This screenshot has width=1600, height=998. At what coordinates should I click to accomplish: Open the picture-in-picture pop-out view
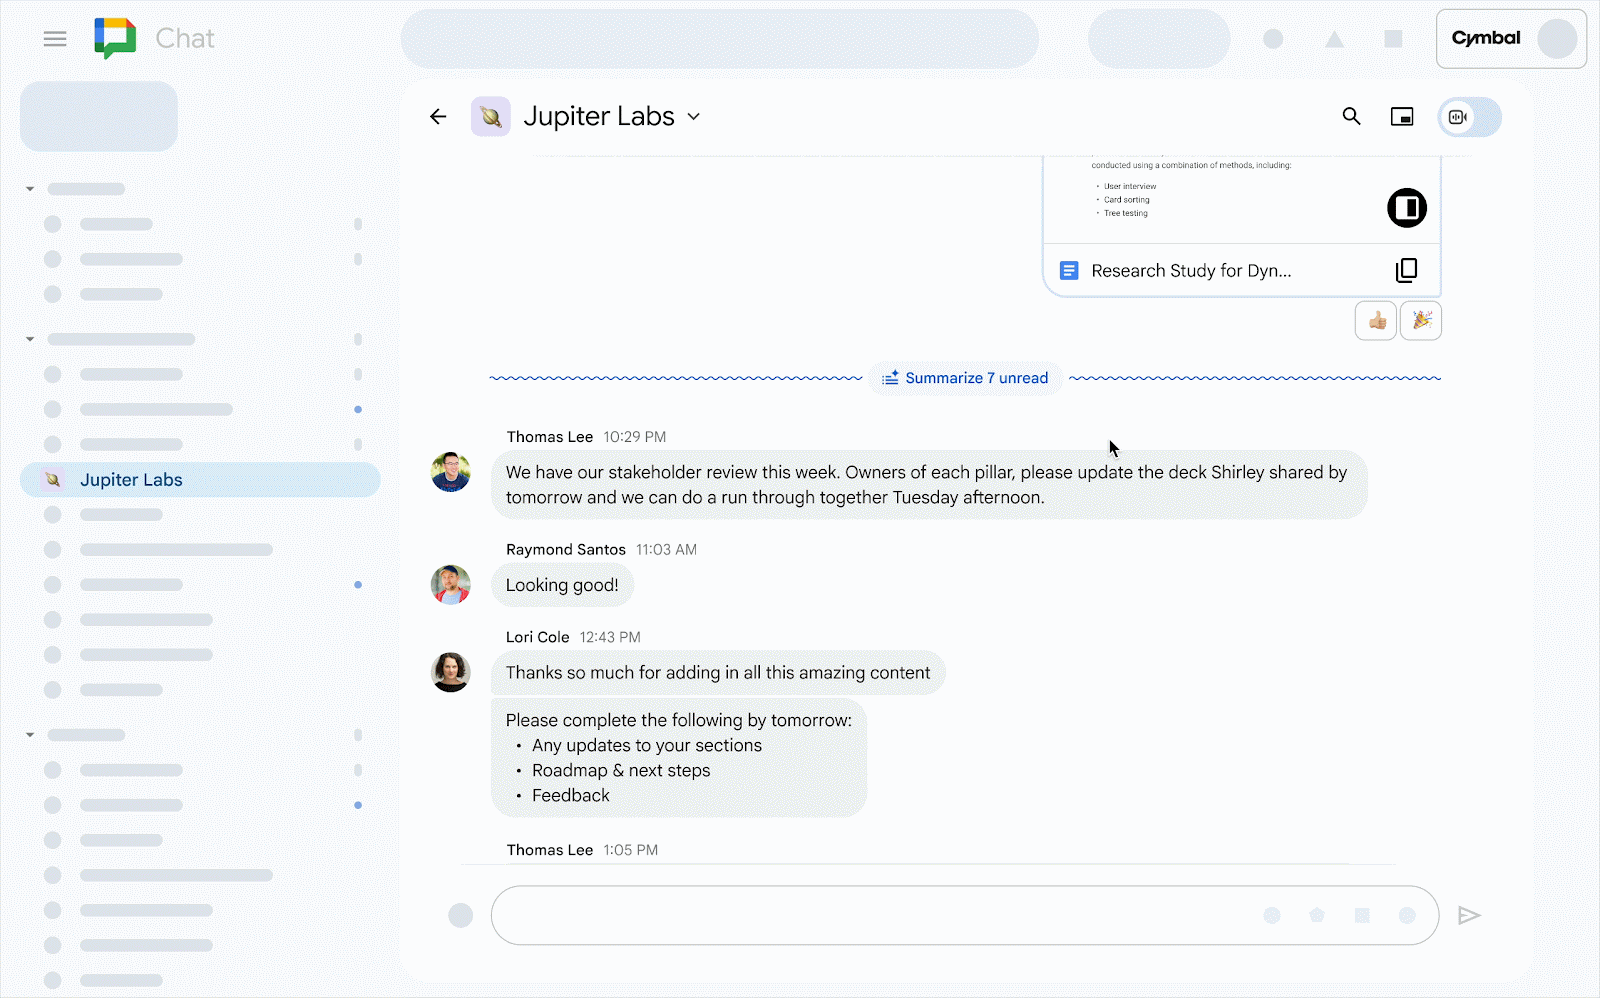point(1402,117)
